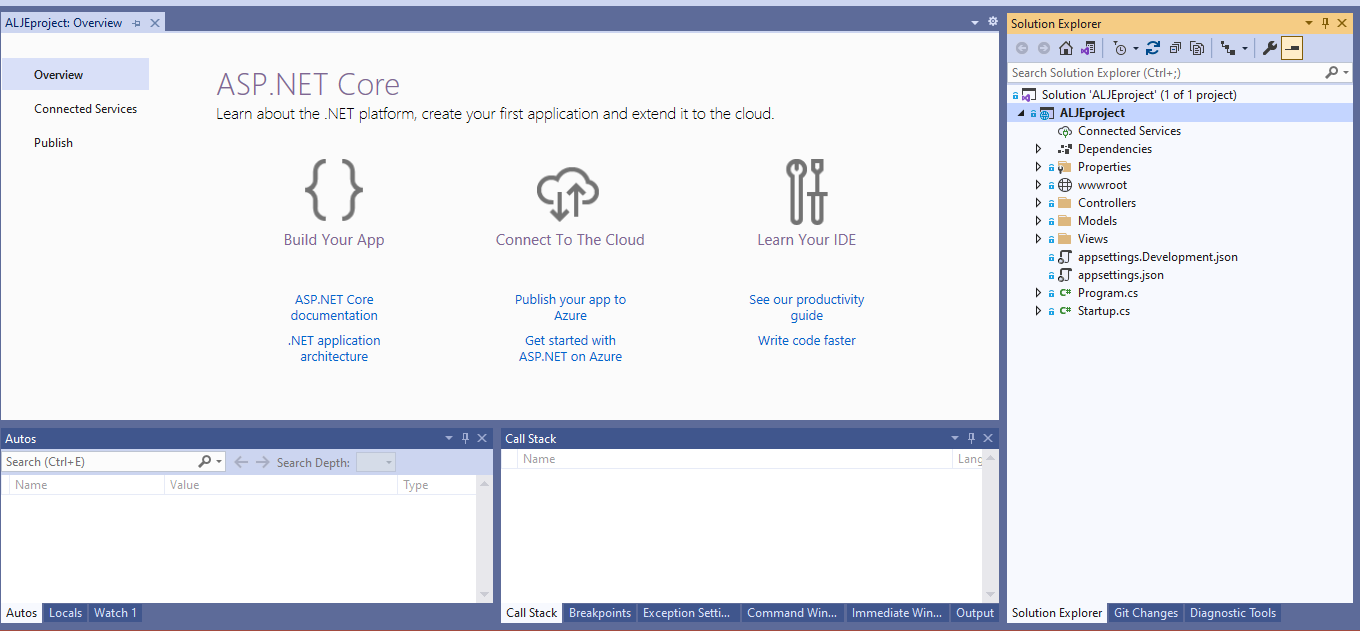The image size is (1360, 631).
Task: Click the next-result arrow in Autos toolbar
Action: pos(263,462)
